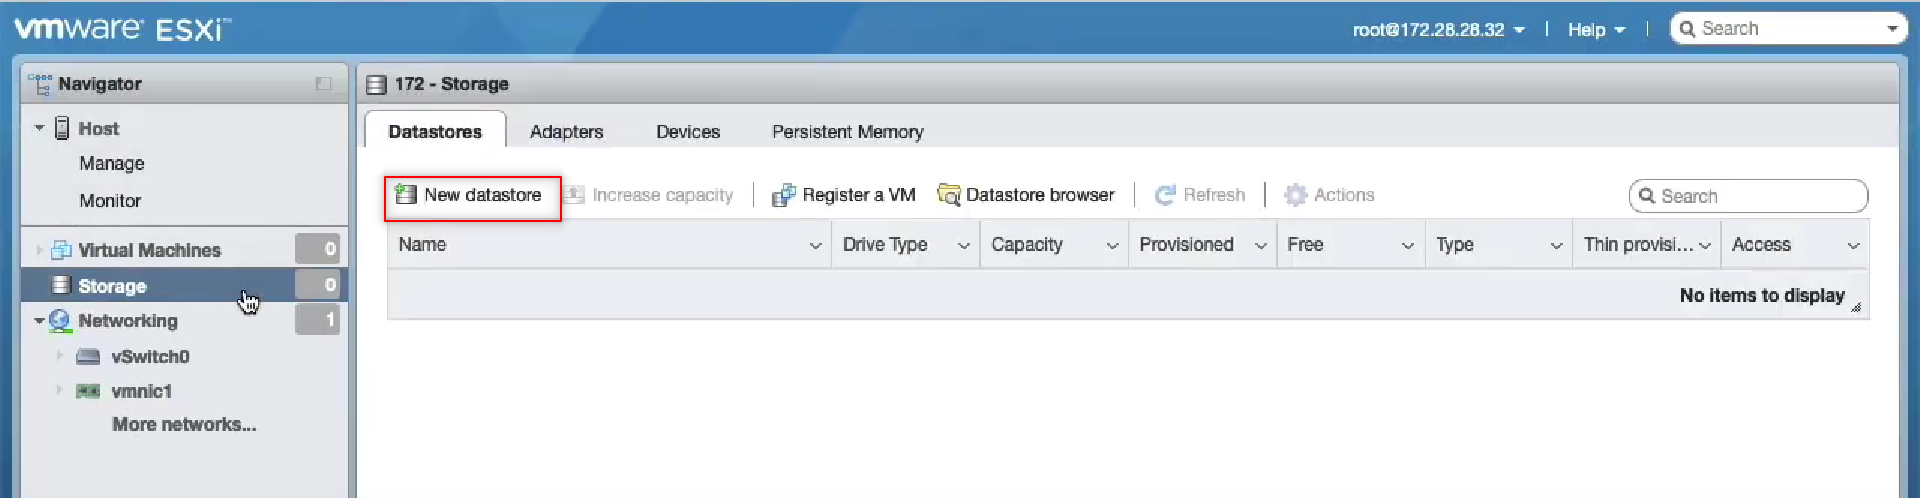
Task: Click the vSwitch0 switch icon
Action: click(x=88, y=356)
